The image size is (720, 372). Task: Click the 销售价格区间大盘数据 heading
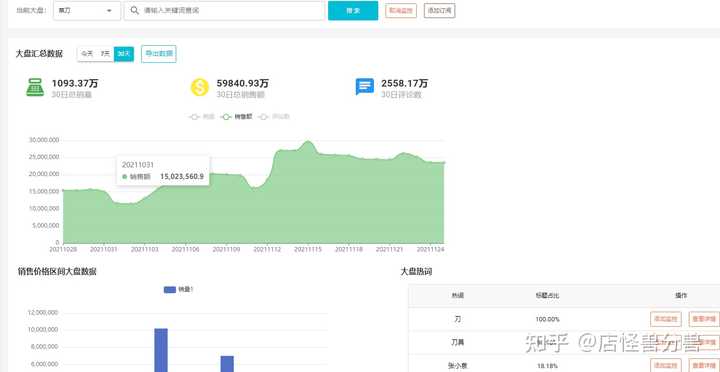tap(57, 271)
